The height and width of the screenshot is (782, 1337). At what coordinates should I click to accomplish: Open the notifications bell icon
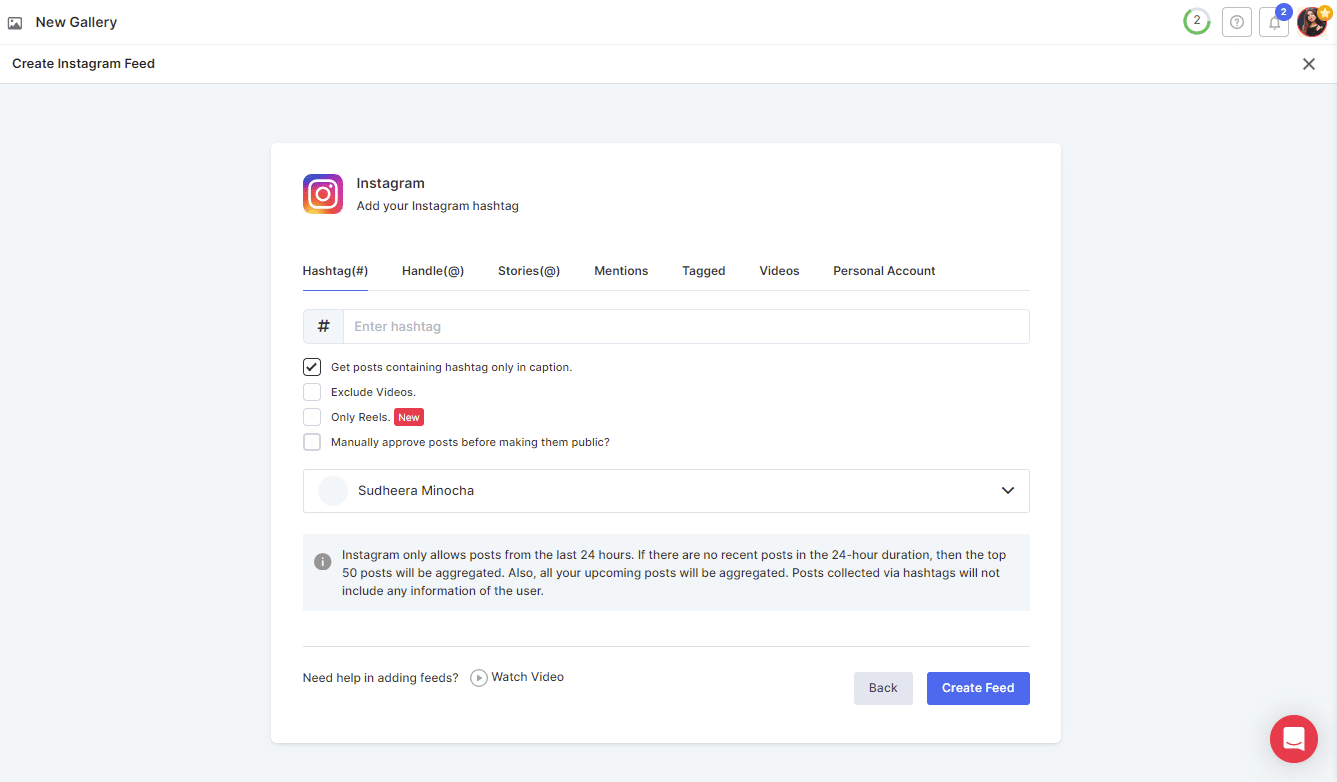click(x=1273, y=22)
